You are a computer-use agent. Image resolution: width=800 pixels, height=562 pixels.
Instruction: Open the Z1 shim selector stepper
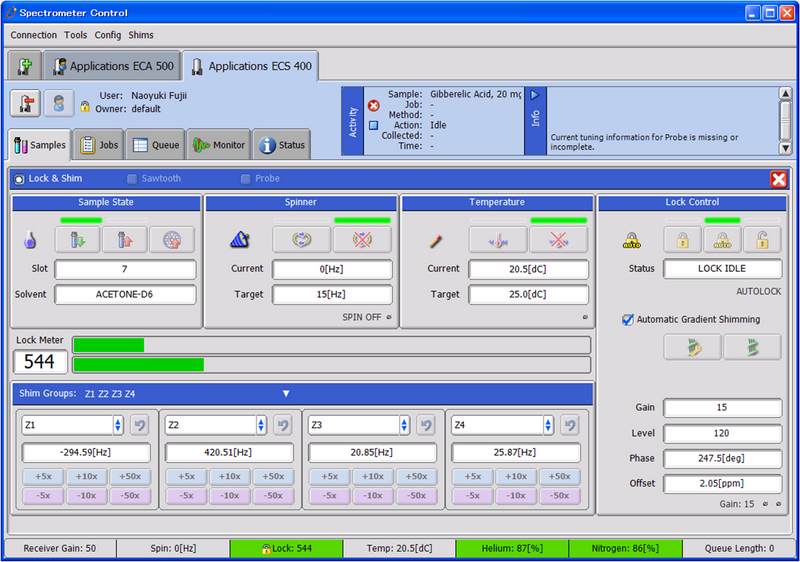pyautogui.click(x=118, y=425)
